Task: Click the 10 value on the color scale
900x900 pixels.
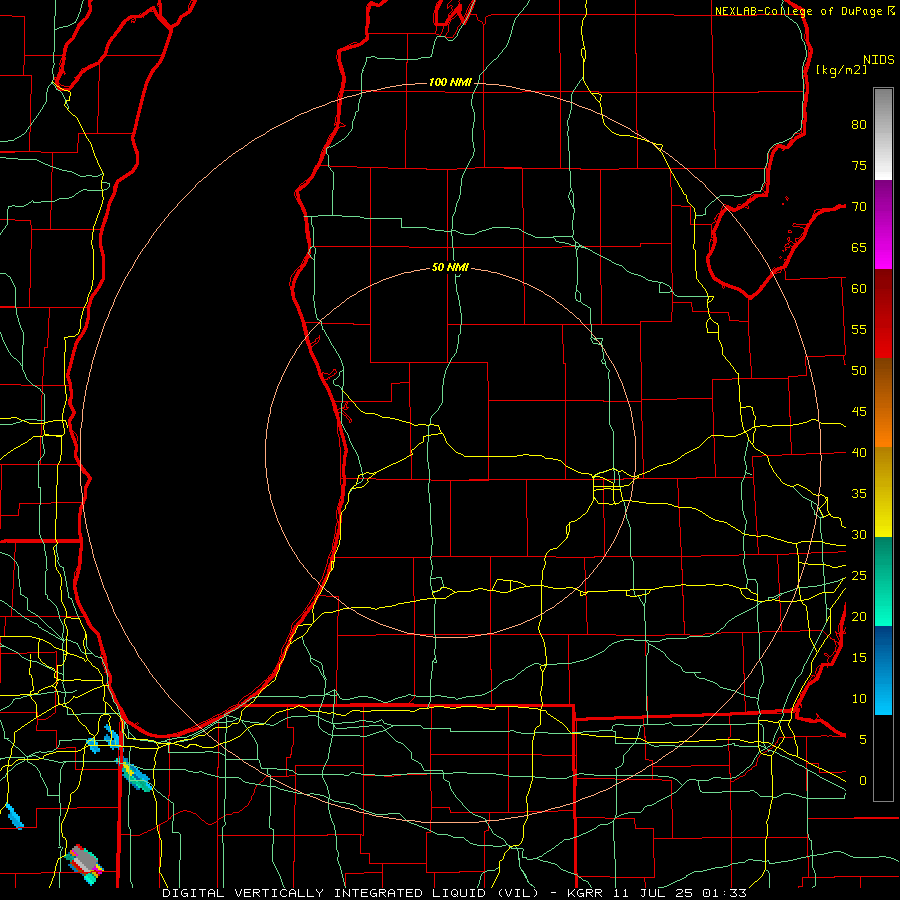Action: (x=859, y=699)
